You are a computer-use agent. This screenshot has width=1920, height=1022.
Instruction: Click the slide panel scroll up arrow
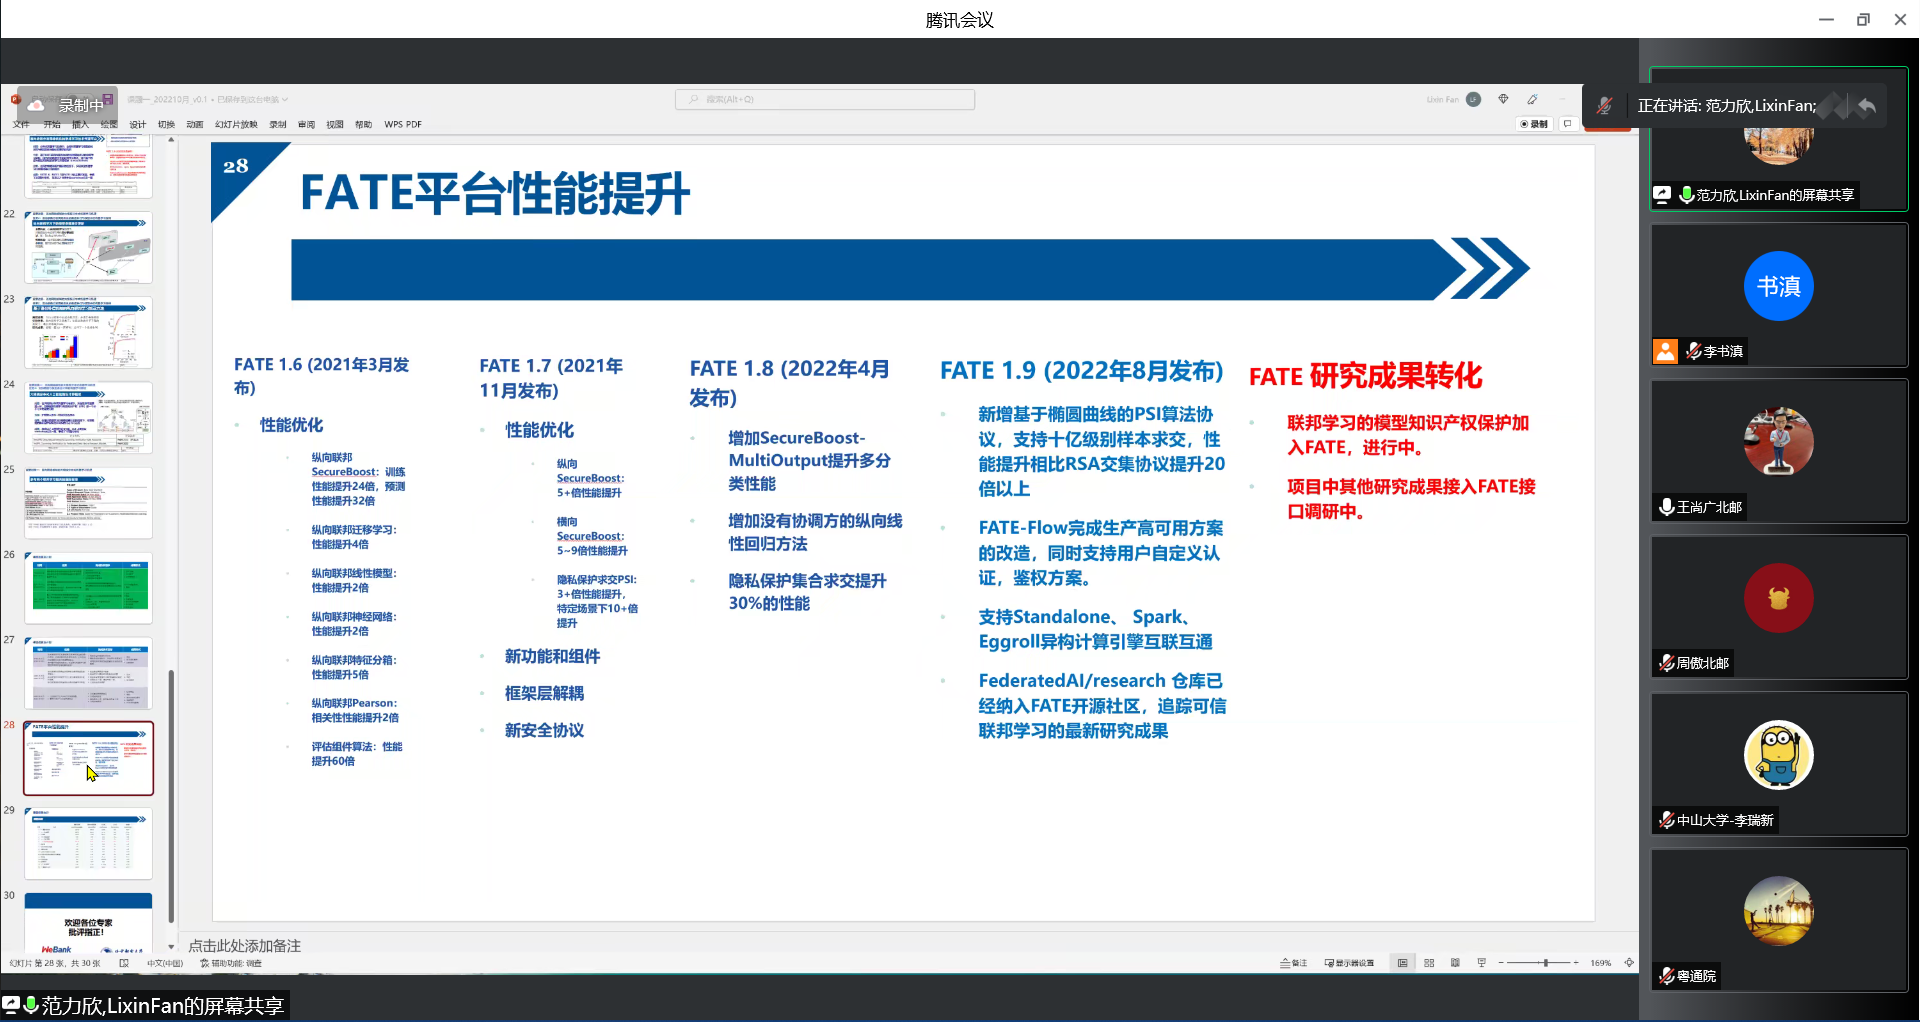171,140
